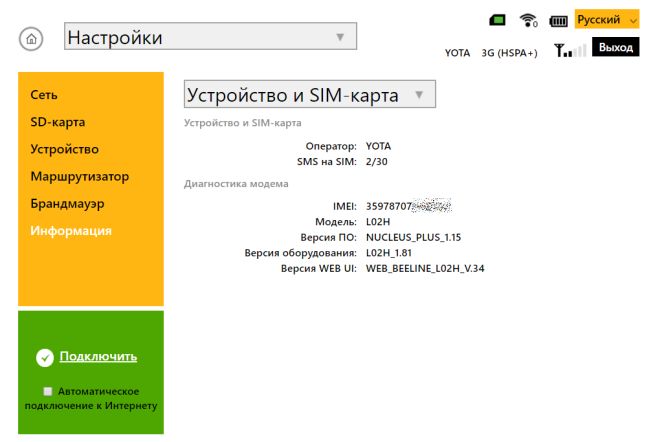
Task: Open SD-карта settings section
Action: click(x=58, y=122)
